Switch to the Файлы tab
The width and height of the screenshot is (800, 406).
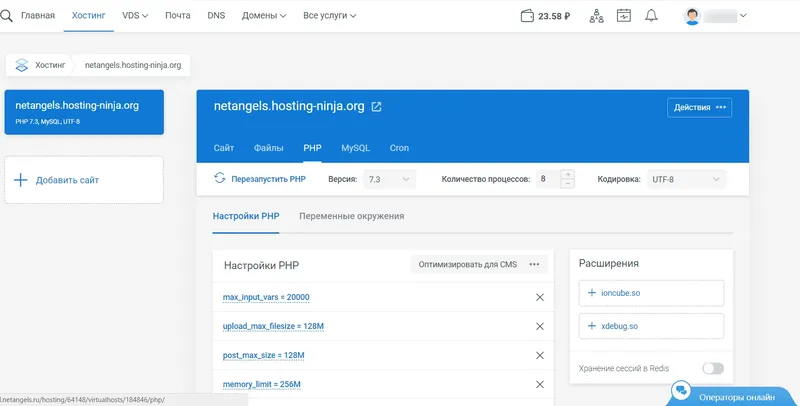pyautogui.click(x=268, y=148)
